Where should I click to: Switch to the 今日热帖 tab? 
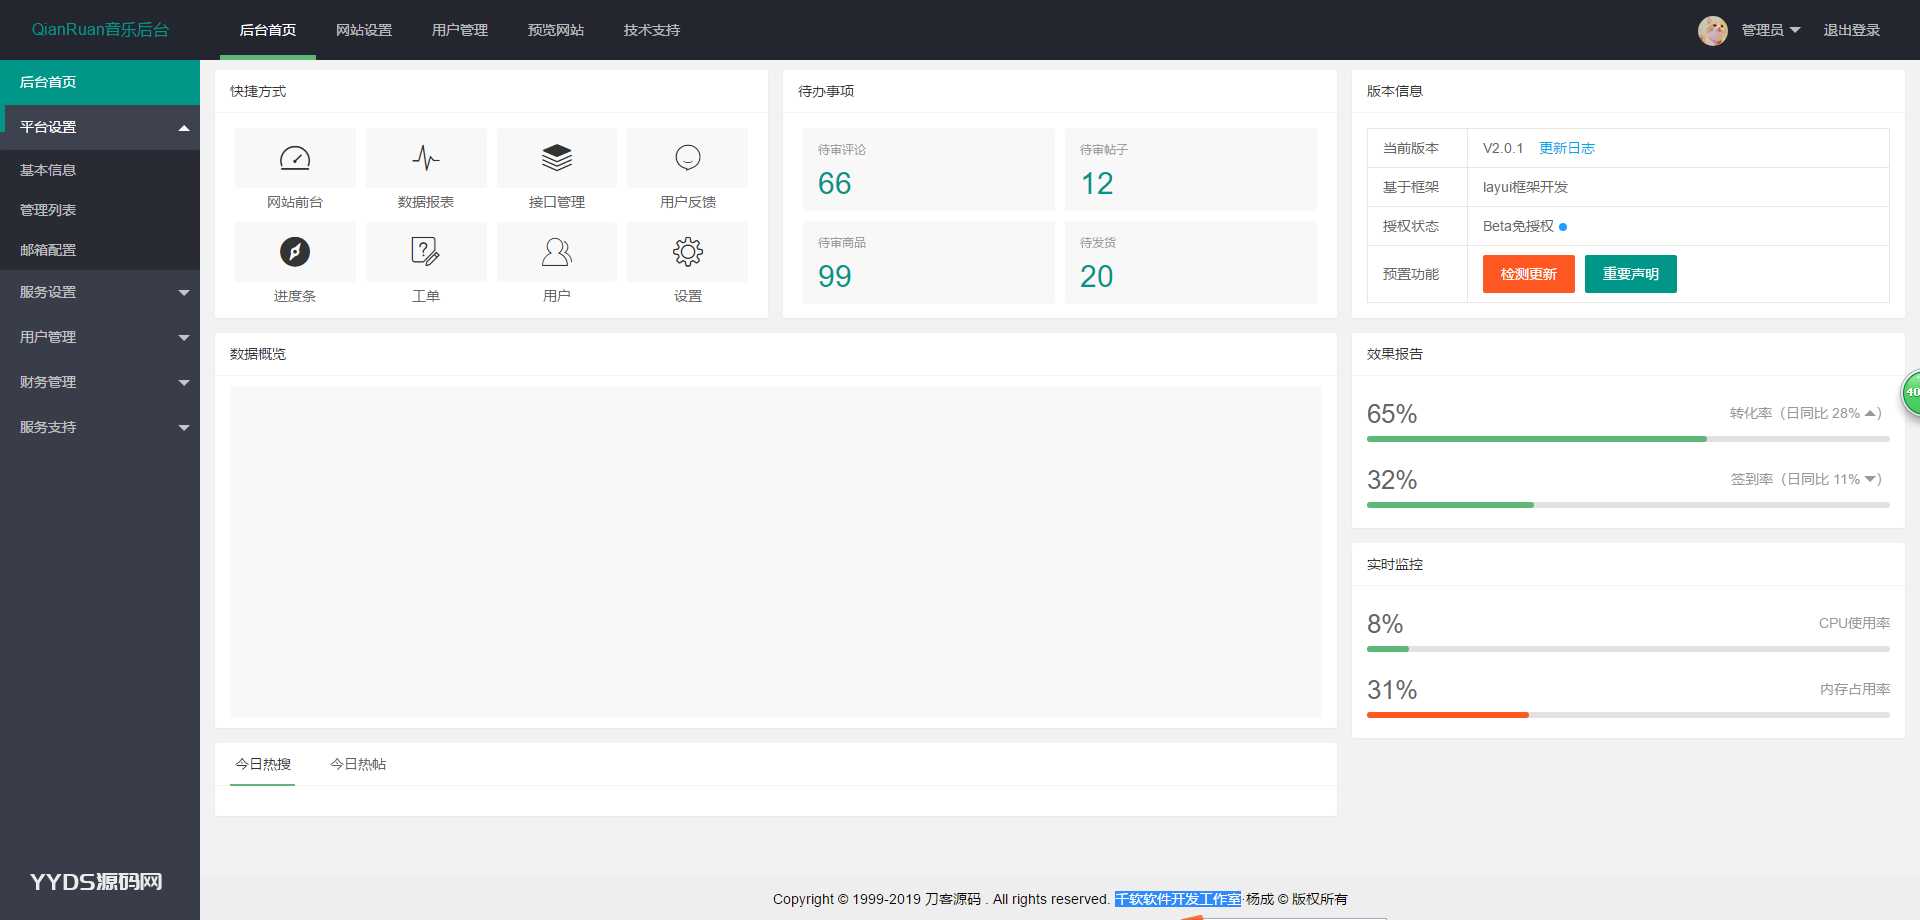pos(358,764)
